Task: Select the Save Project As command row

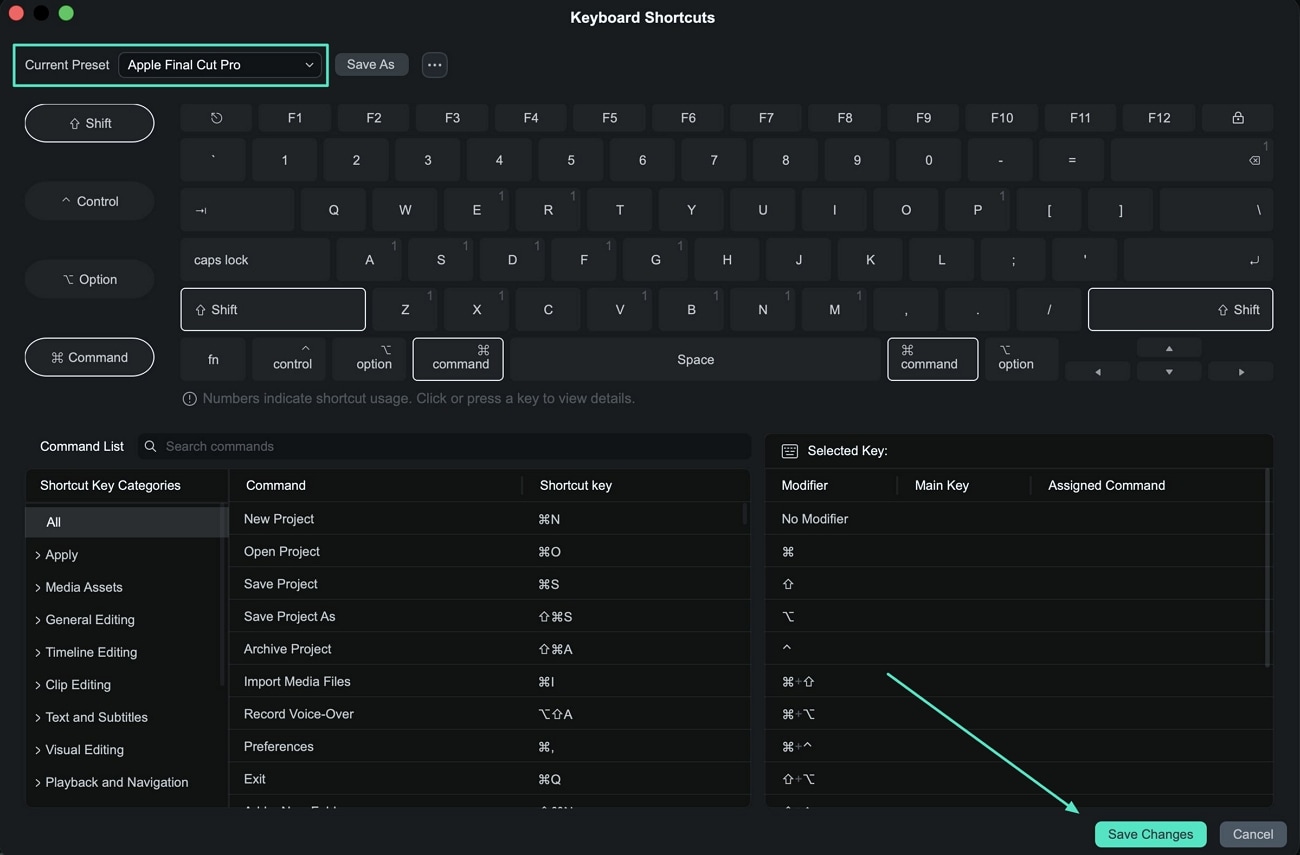Action: coord(489,617)
